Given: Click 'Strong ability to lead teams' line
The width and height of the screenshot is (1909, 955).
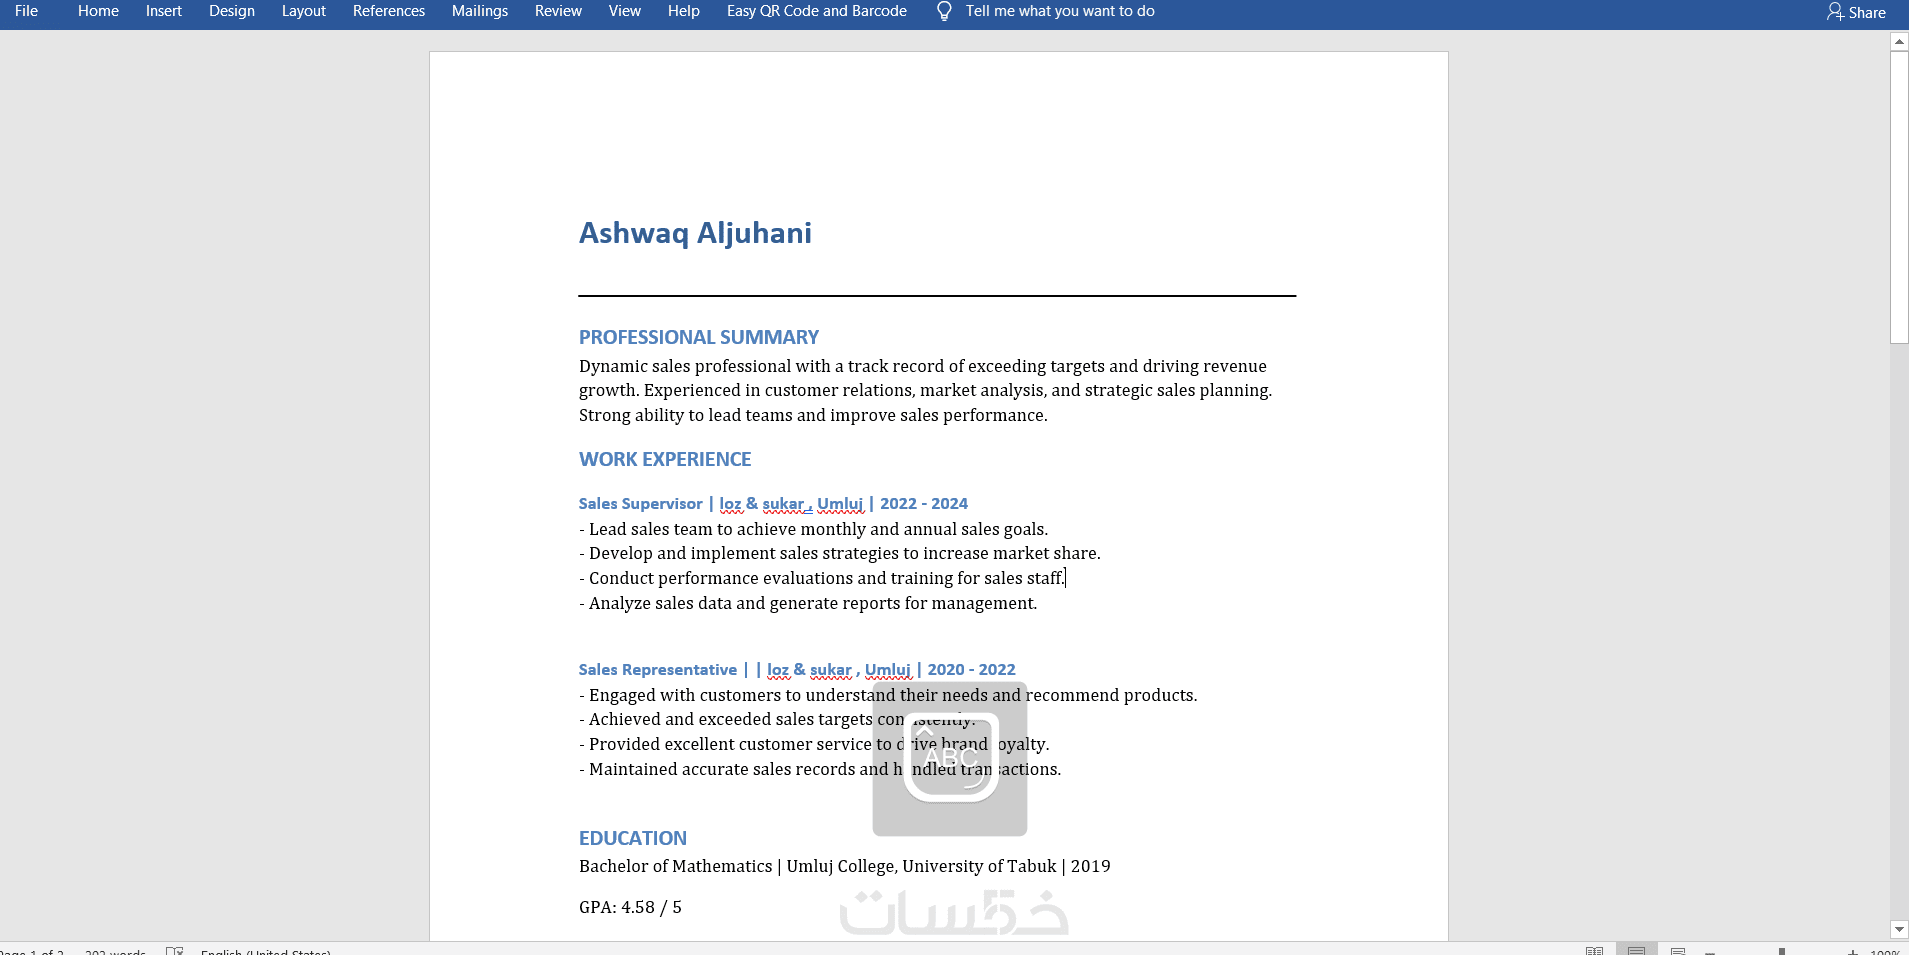Looking at the screenshot, I should click(813, 415).
